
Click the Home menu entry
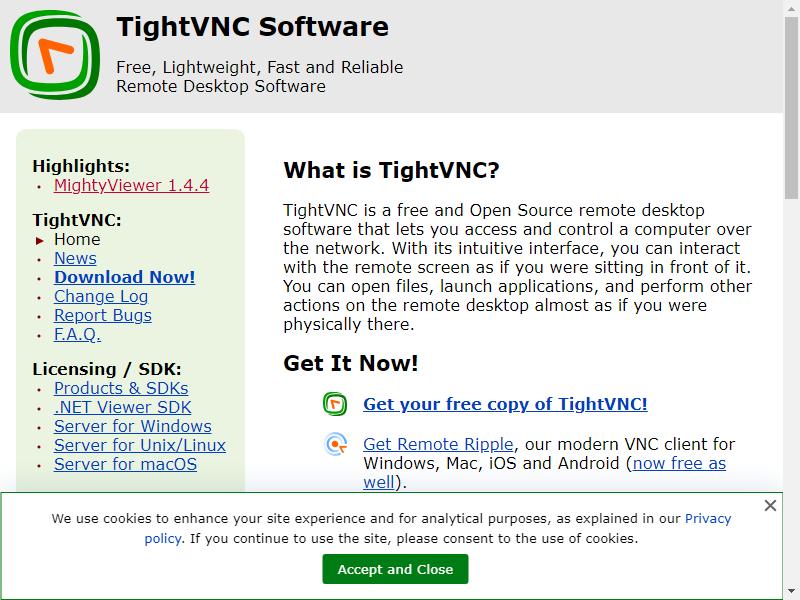(x=77, y=239)
